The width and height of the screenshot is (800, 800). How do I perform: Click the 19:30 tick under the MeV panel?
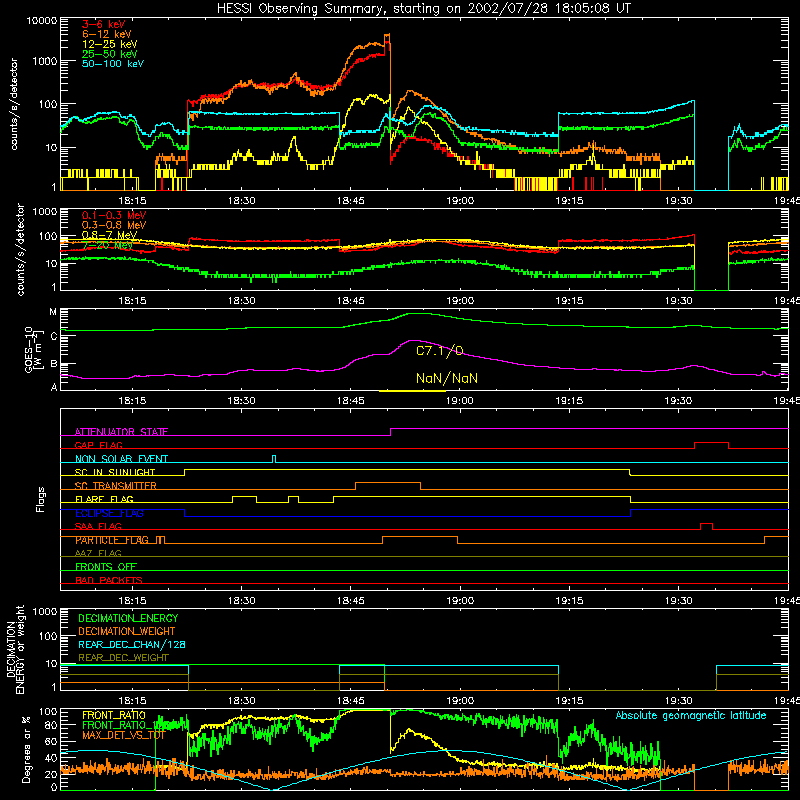tap(678, 301)
